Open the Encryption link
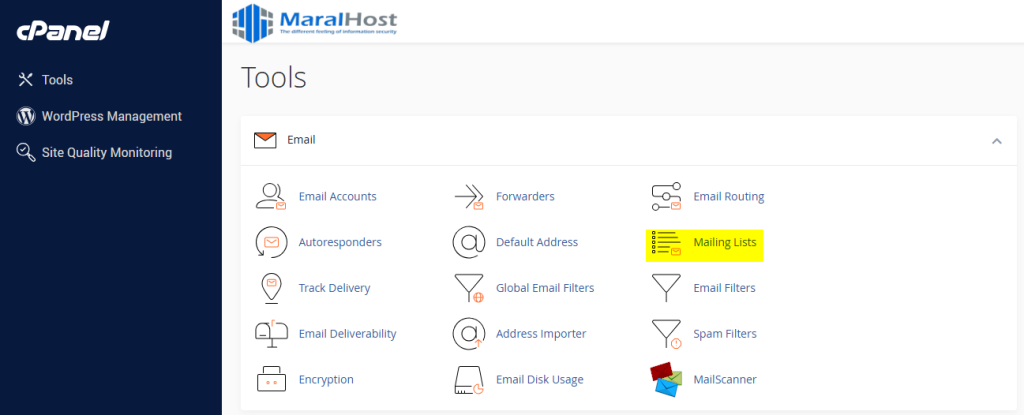 coord(326,380)
